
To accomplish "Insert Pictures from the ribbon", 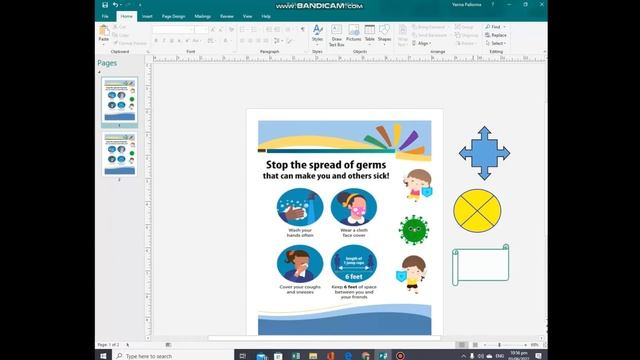I will coord(353,33).
